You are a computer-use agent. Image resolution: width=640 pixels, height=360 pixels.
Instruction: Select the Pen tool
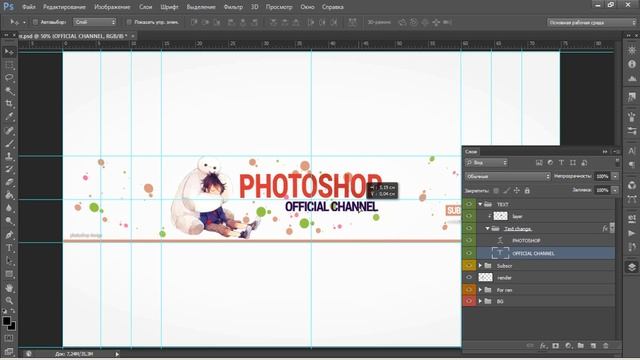tap(9, 235)
